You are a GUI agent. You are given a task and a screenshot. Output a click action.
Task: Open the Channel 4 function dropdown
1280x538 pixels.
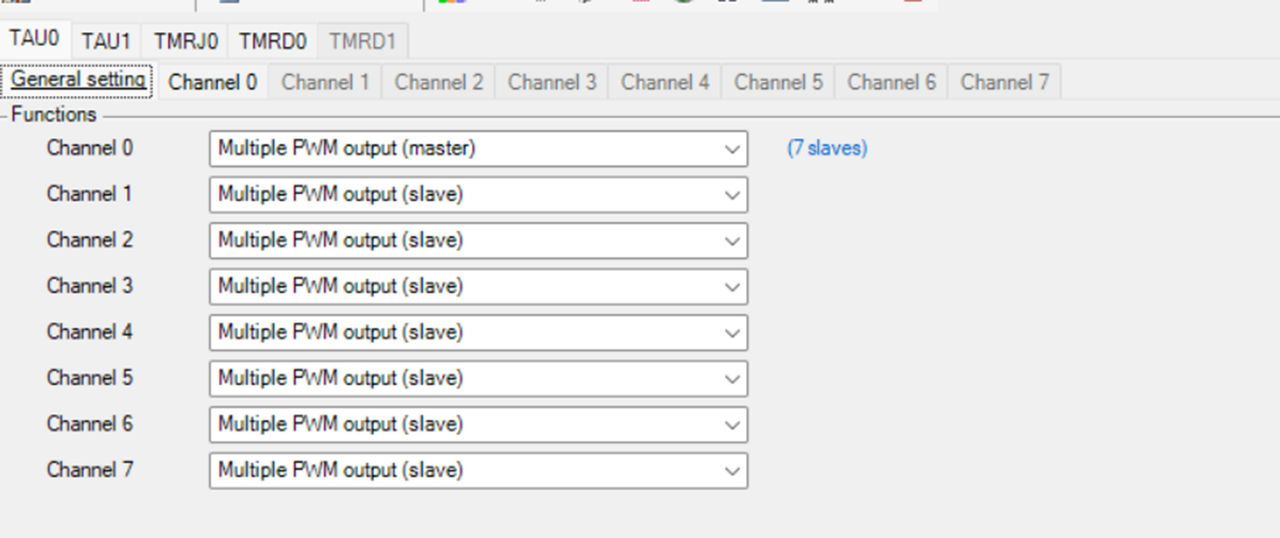point(478,333)
